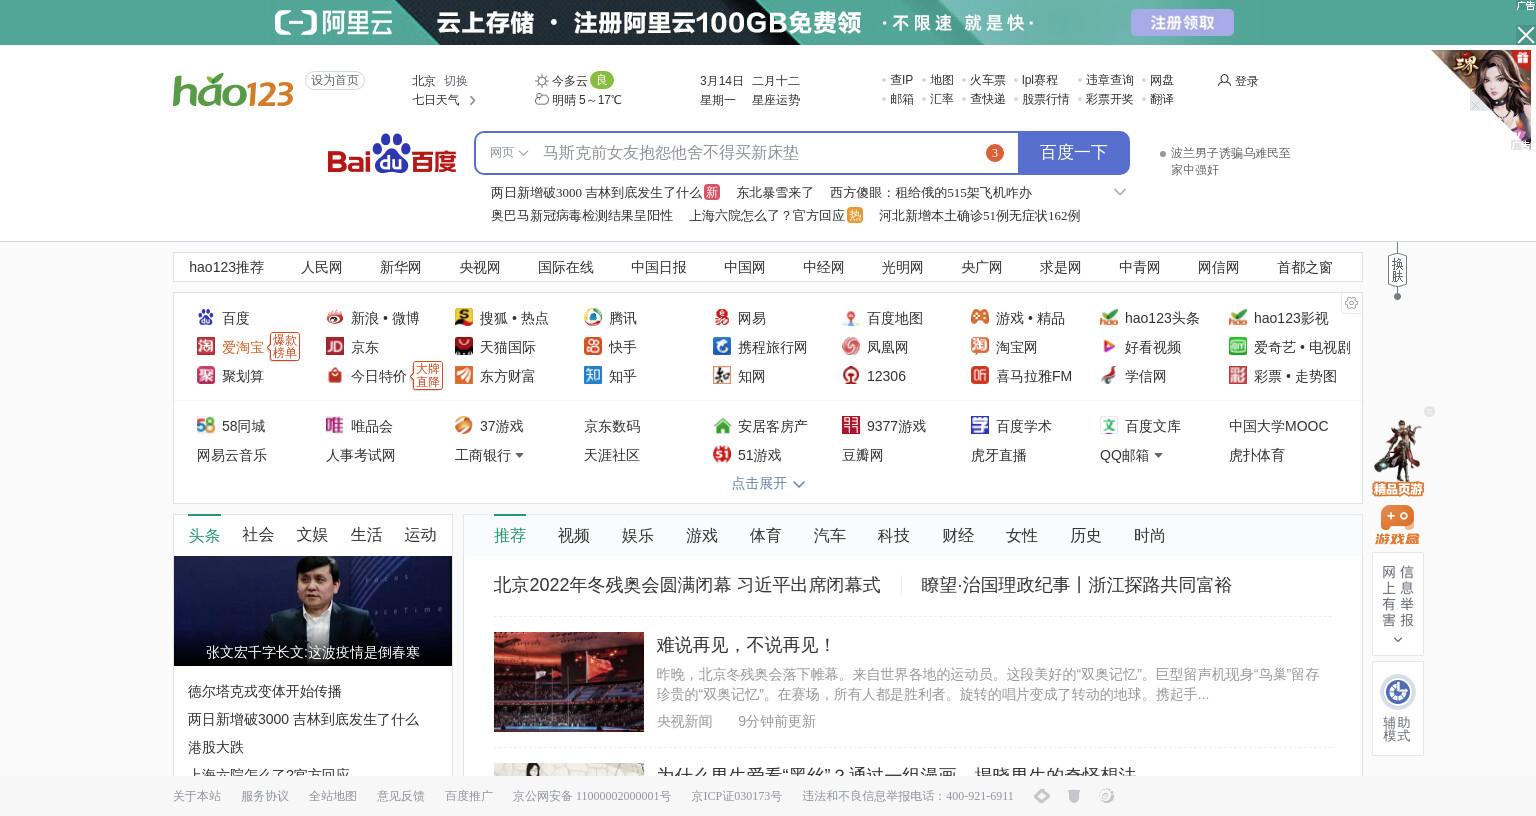1536x816 pixels.
Task: Open 12306 railway icon
Action: [x=851, y=376]
